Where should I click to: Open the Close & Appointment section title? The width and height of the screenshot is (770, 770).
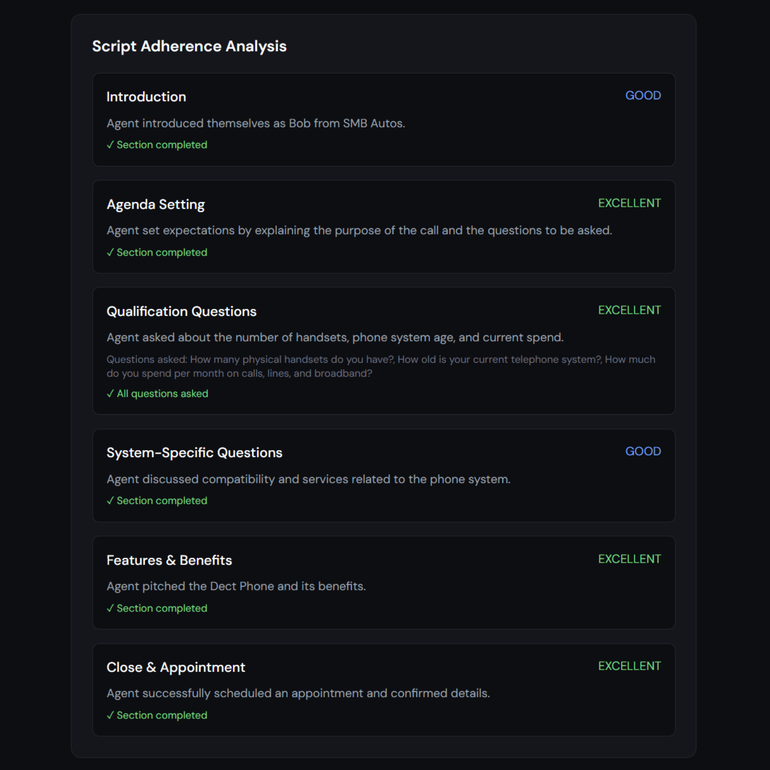[175, 667]
